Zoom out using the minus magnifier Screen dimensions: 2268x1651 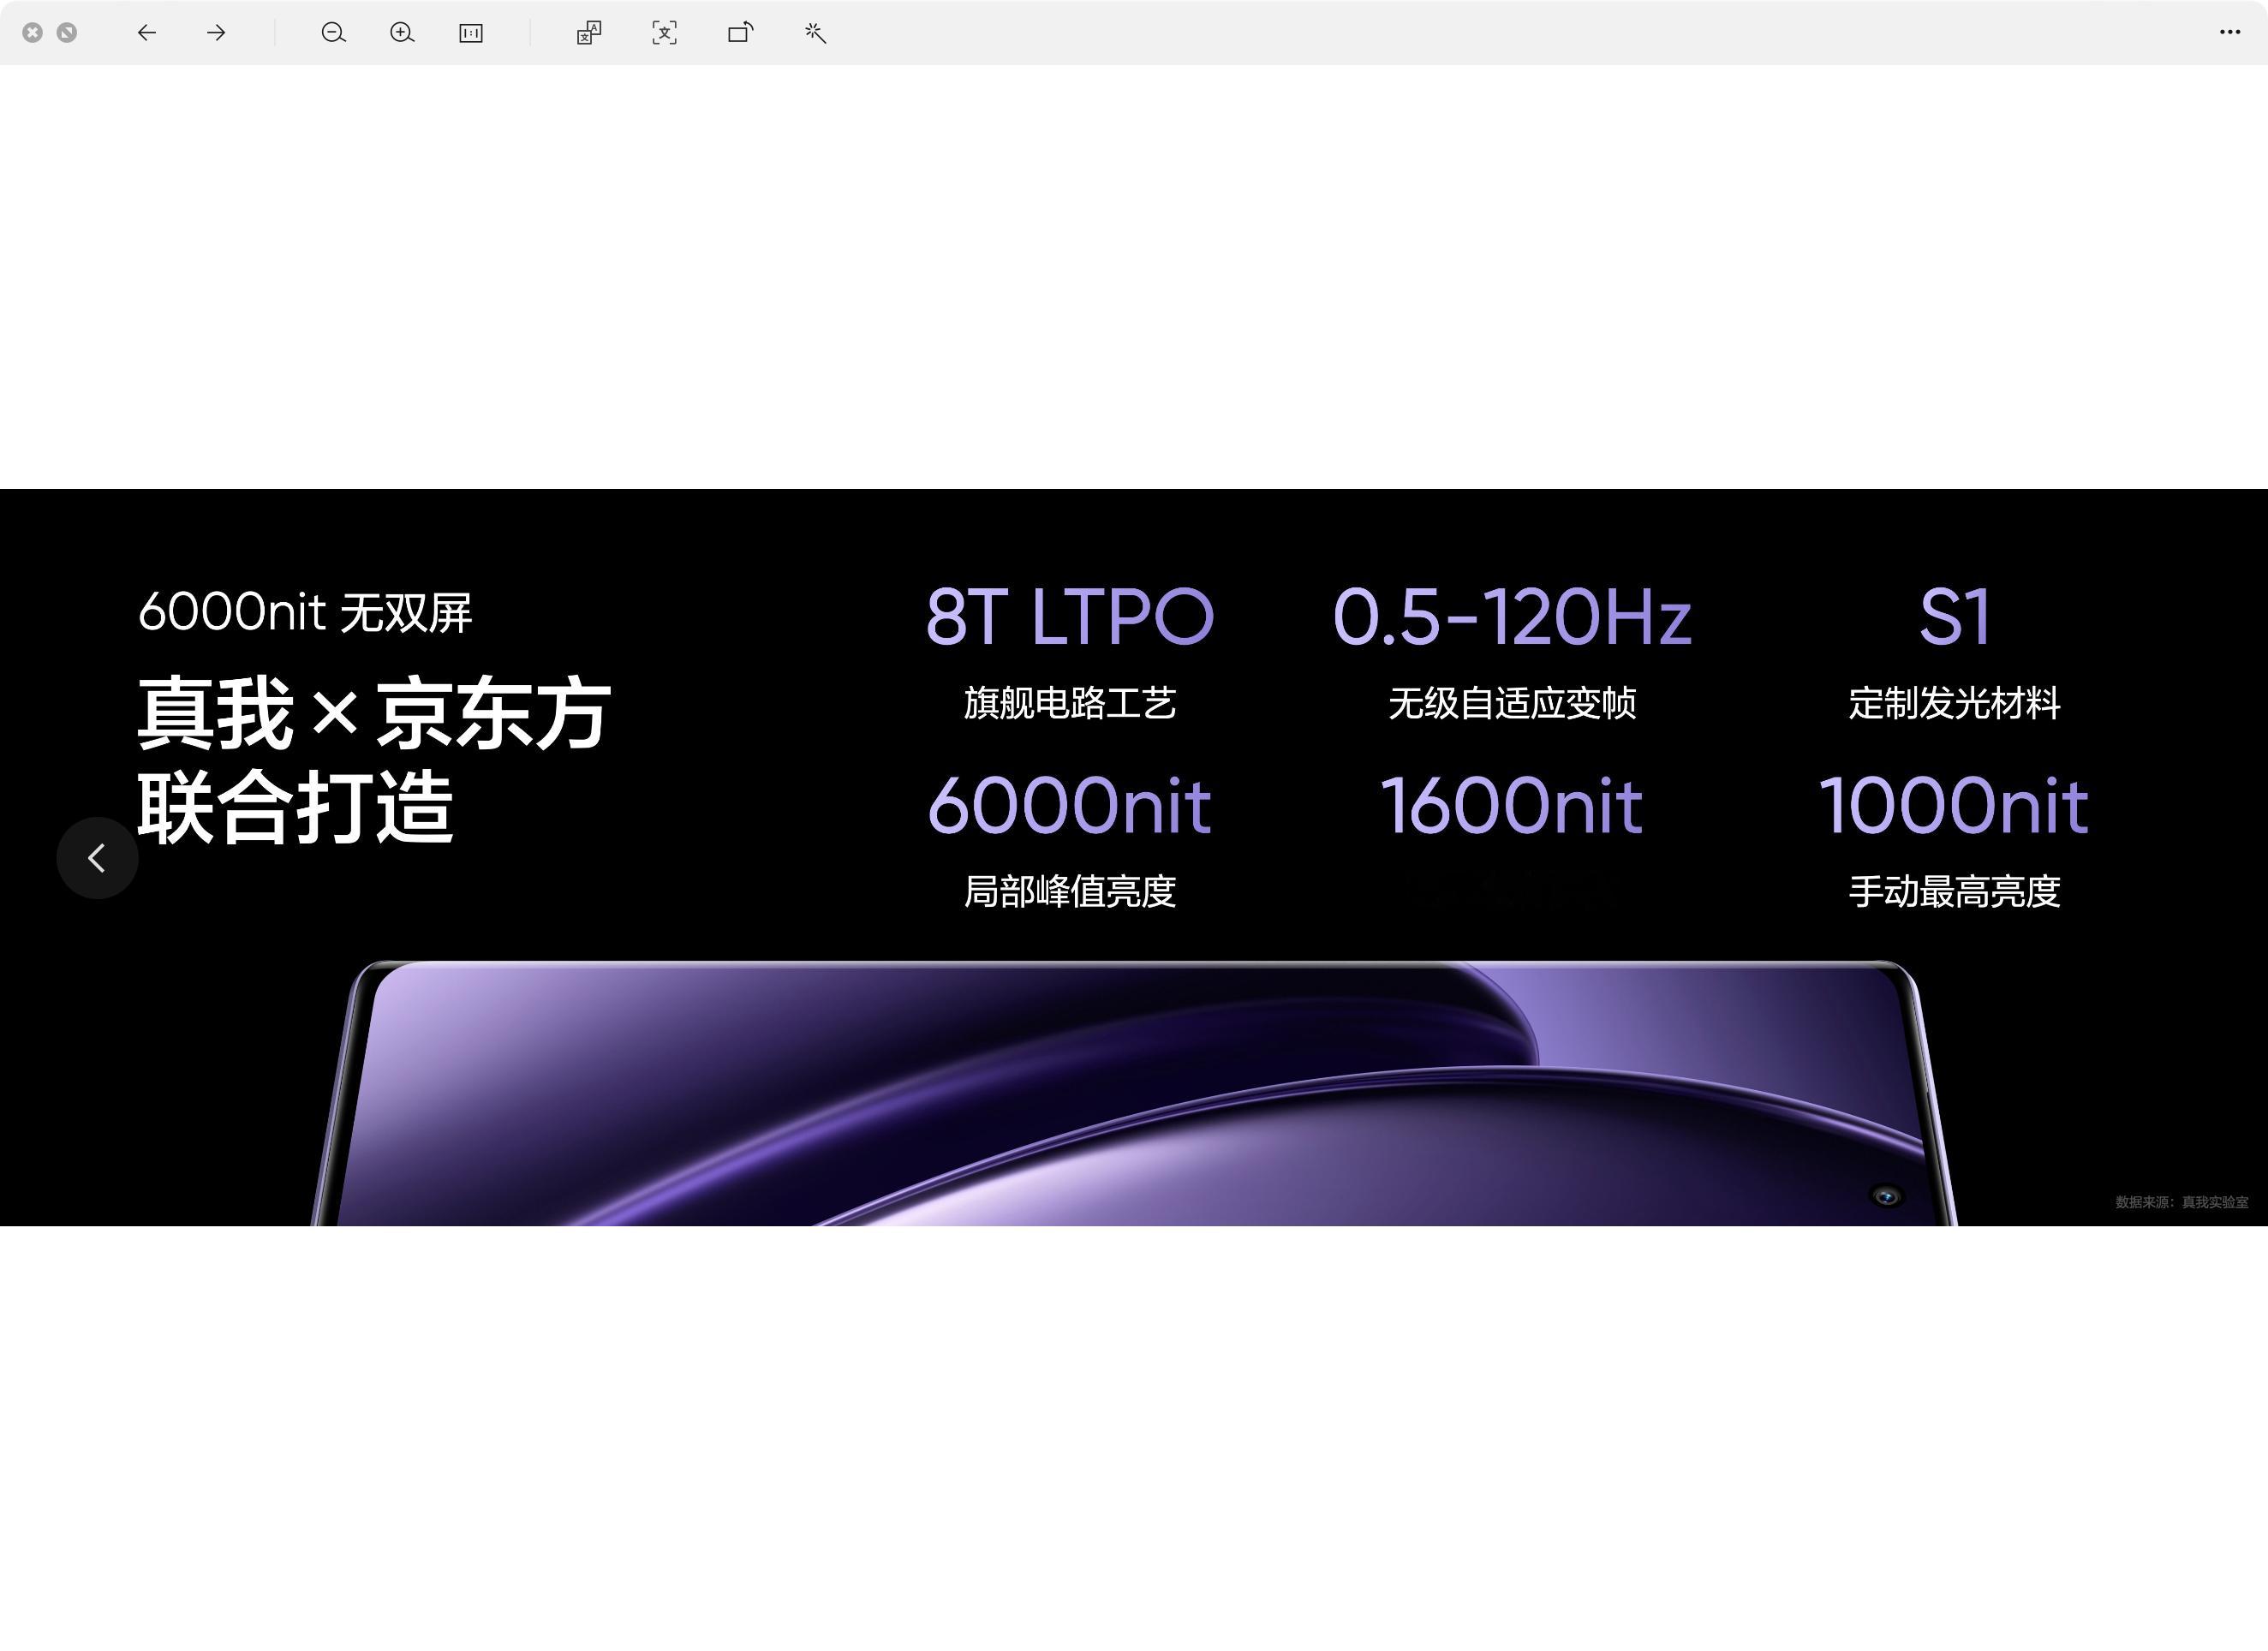[334, 33]
